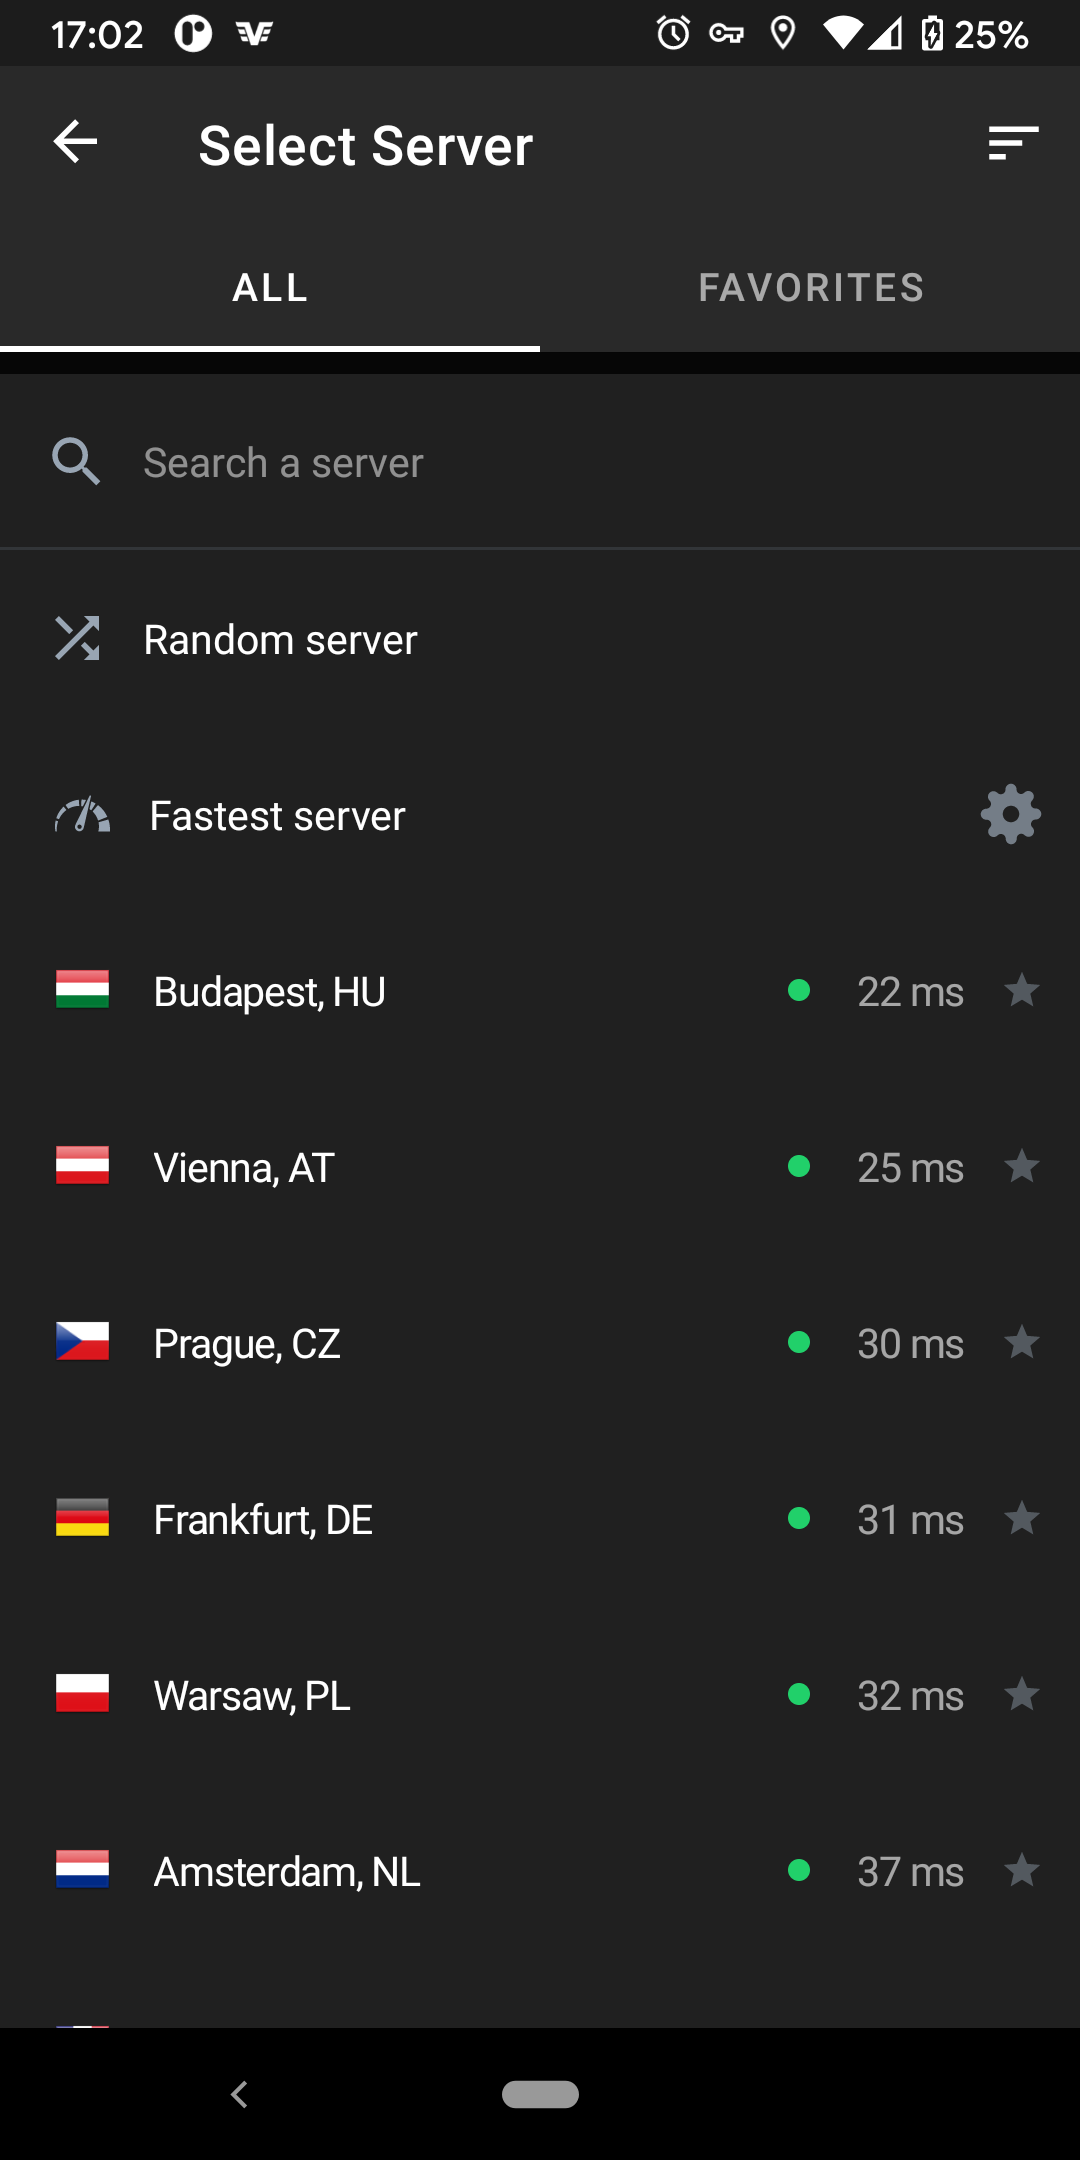This screenshot has height=2160, width=1080.
Task: Connect to Random server
Action: (281, 640)
